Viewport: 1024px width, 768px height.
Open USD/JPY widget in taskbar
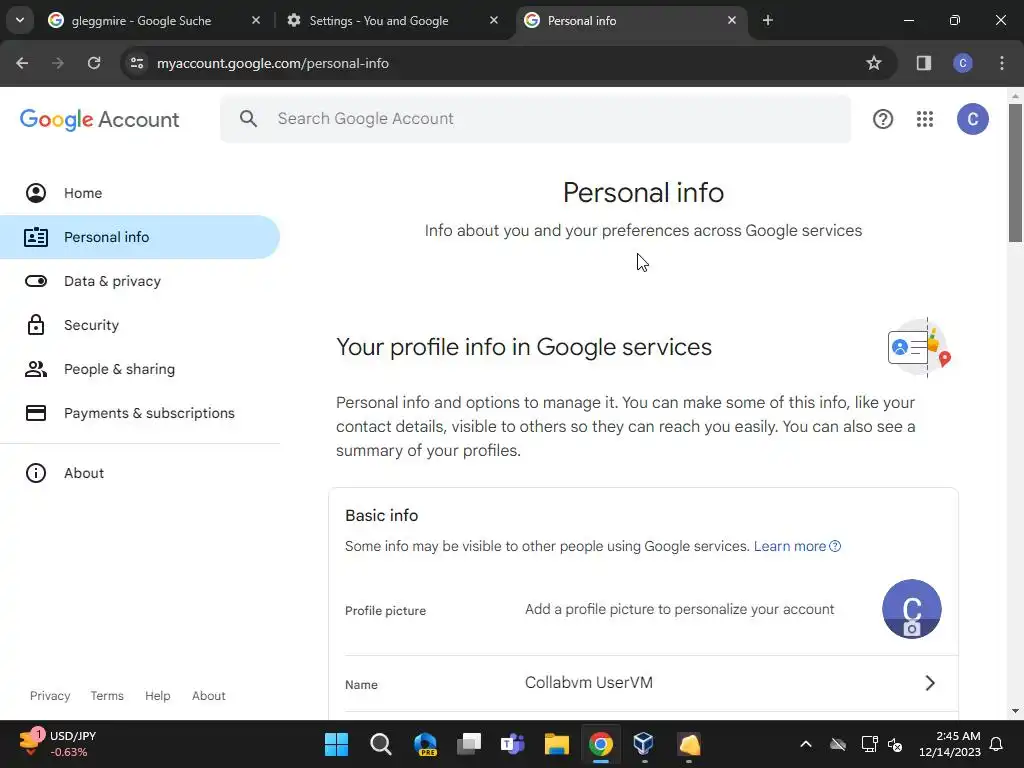click(57, 744)
